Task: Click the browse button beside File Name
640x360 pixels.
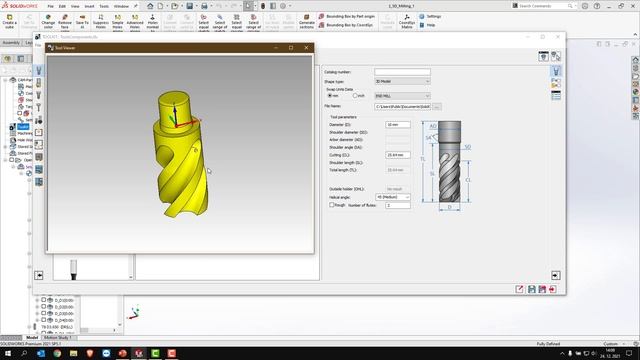Action: click(437, 107)
